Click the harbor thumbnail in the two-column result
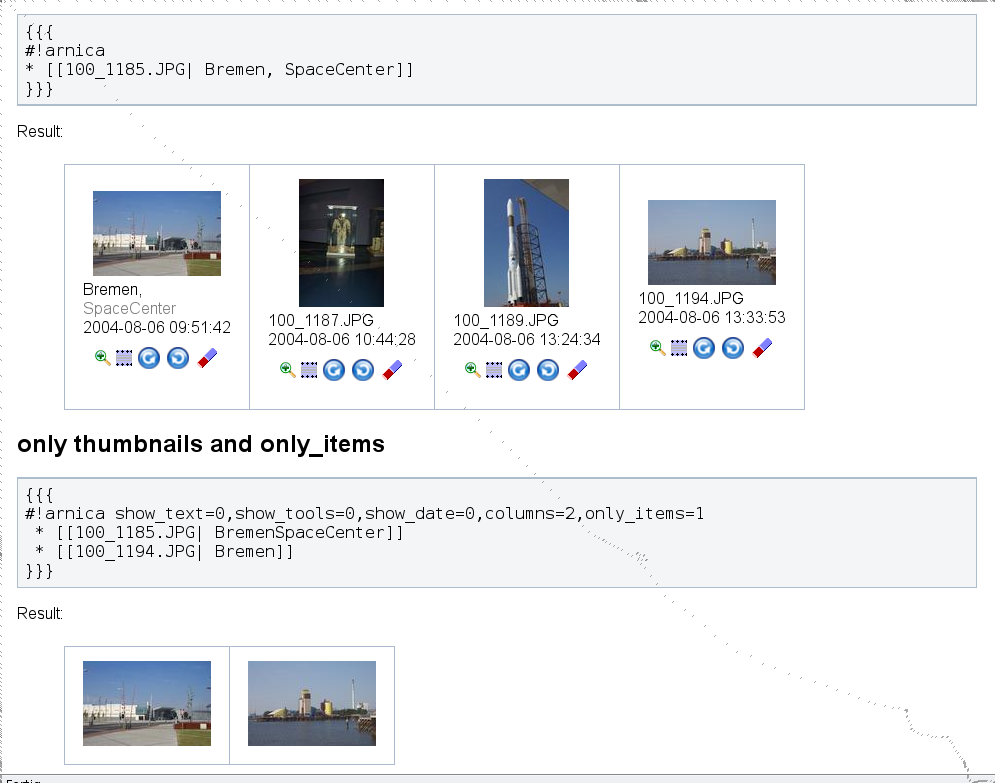Viewport: 995px width, 783px height. [x=312, y=703]
